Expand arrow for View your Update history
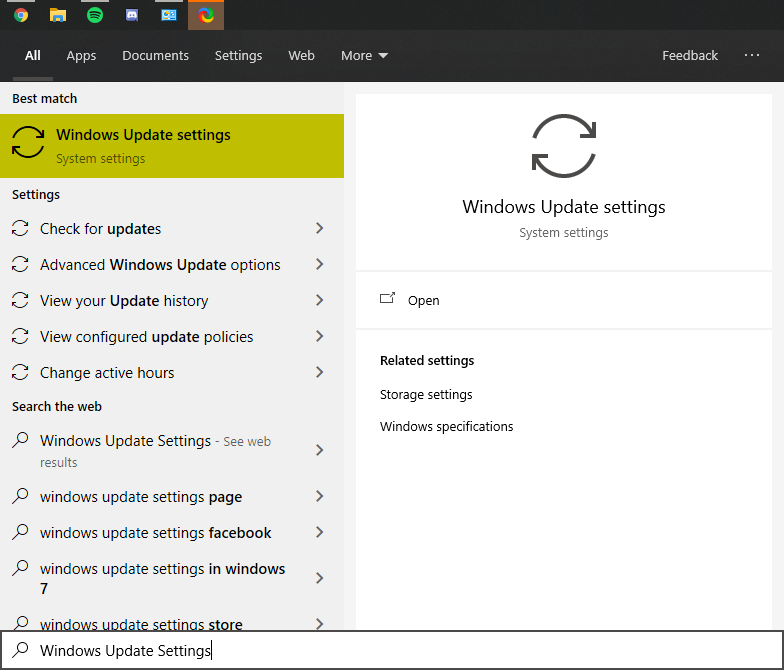 tap(320, 300)
